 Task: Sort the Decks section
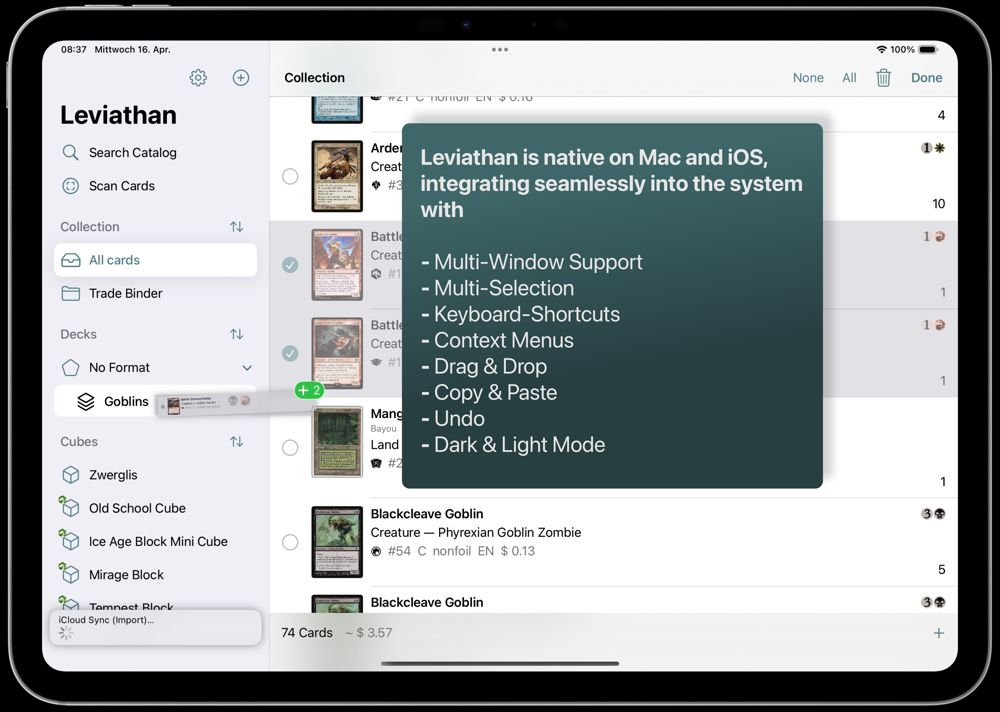click(237, 334)
